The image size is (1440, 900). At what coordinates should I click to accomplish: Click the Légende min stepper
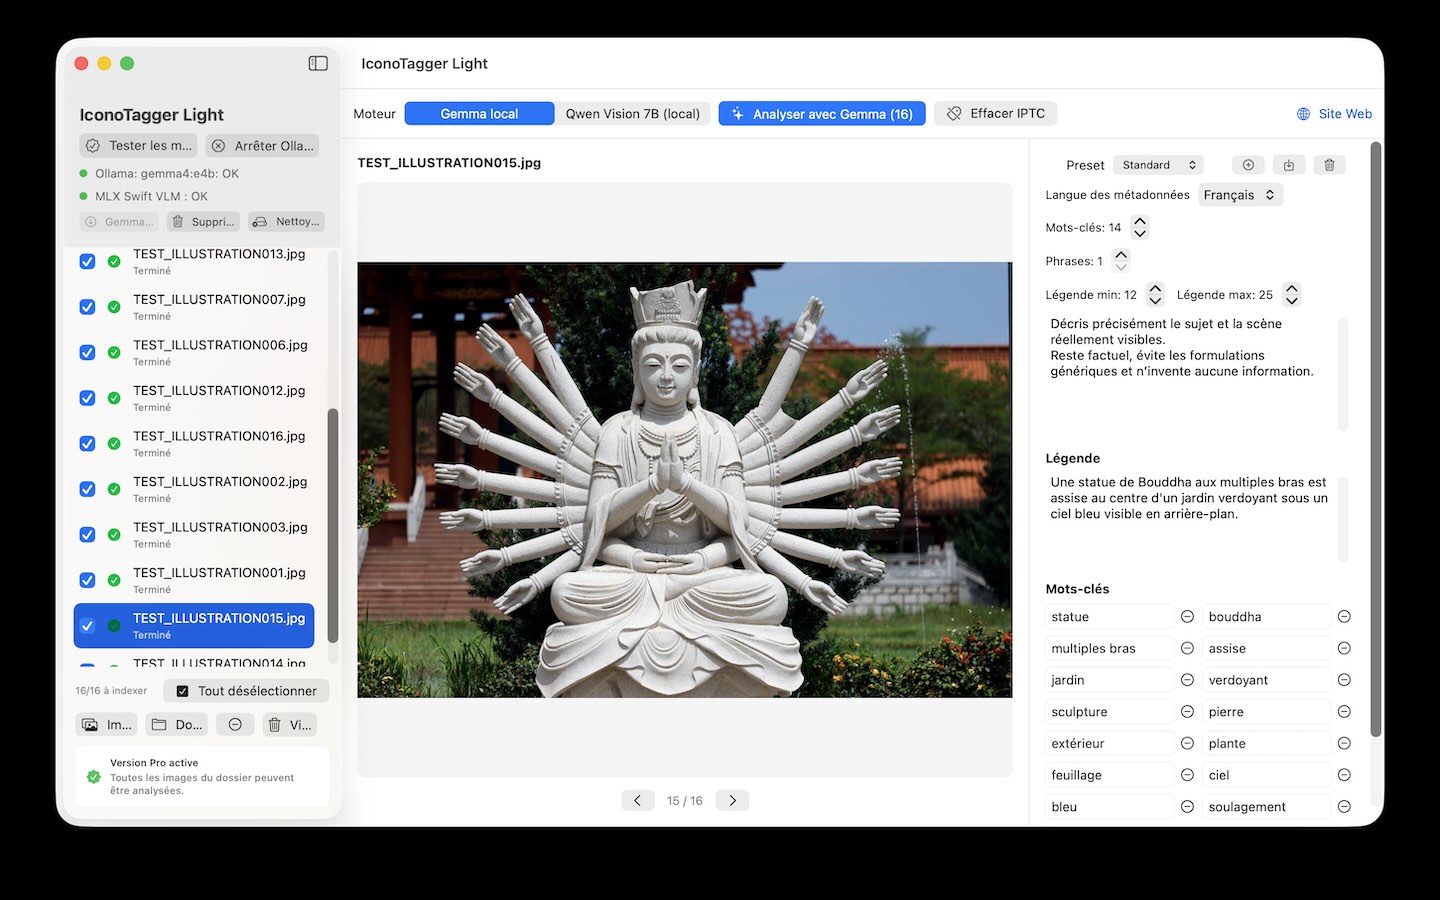[1155, 294]
